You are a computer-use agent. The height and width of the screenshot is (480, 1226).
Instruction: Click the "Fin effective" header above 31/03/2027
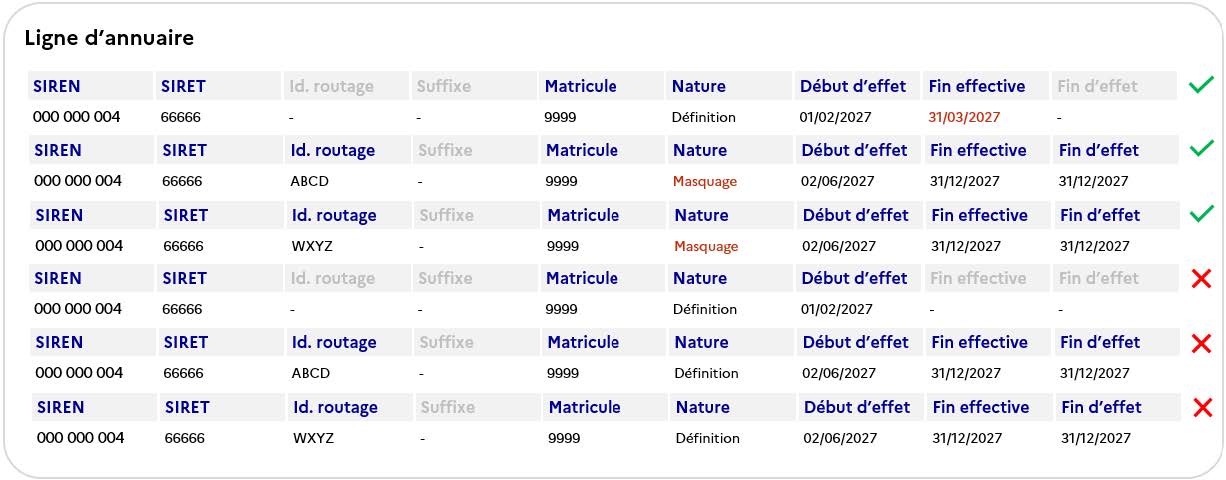(x=977, y=86)
